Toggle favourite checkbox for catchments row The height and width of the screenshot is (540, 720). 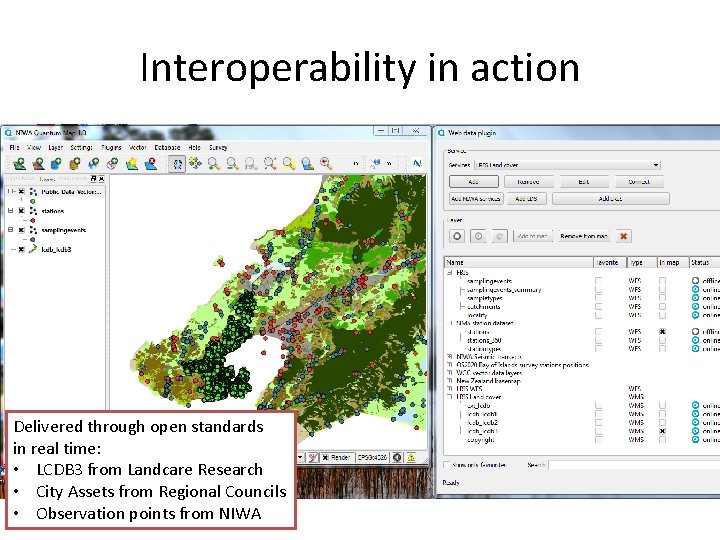598,306
